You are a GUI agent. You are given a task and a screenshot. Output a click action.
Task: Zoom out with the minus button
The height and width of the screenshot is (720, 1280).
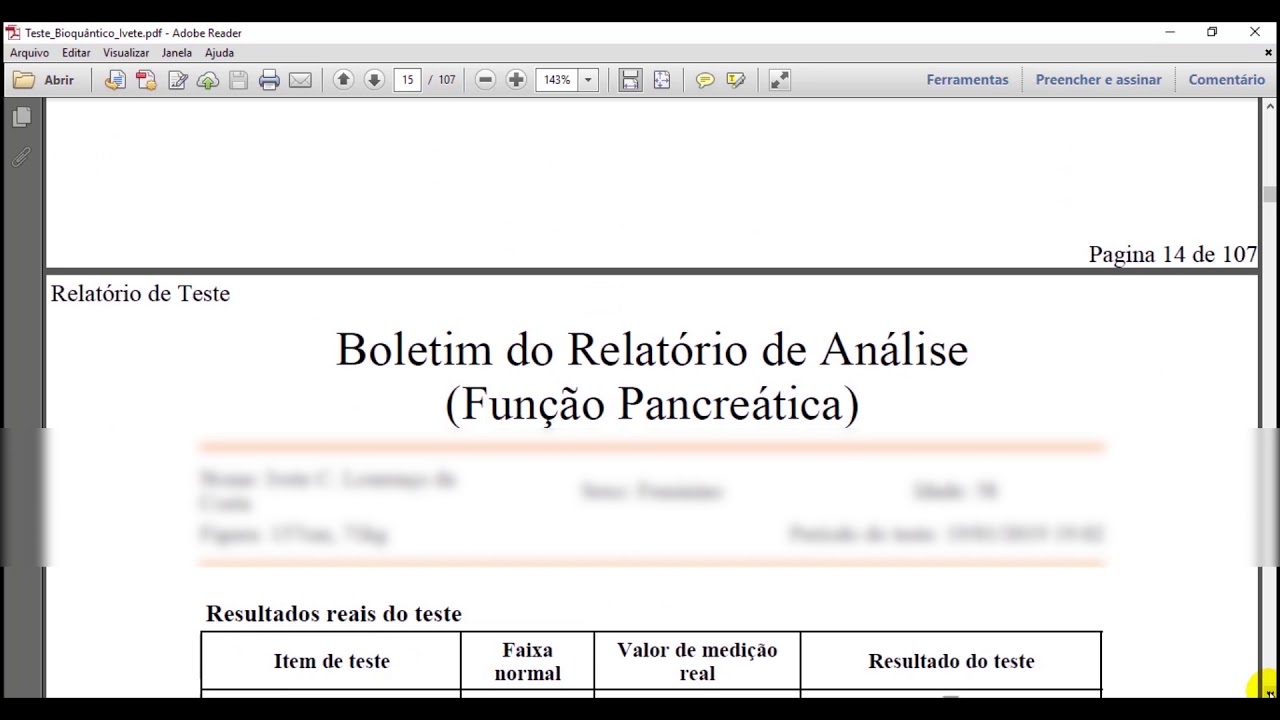point(485,80)
